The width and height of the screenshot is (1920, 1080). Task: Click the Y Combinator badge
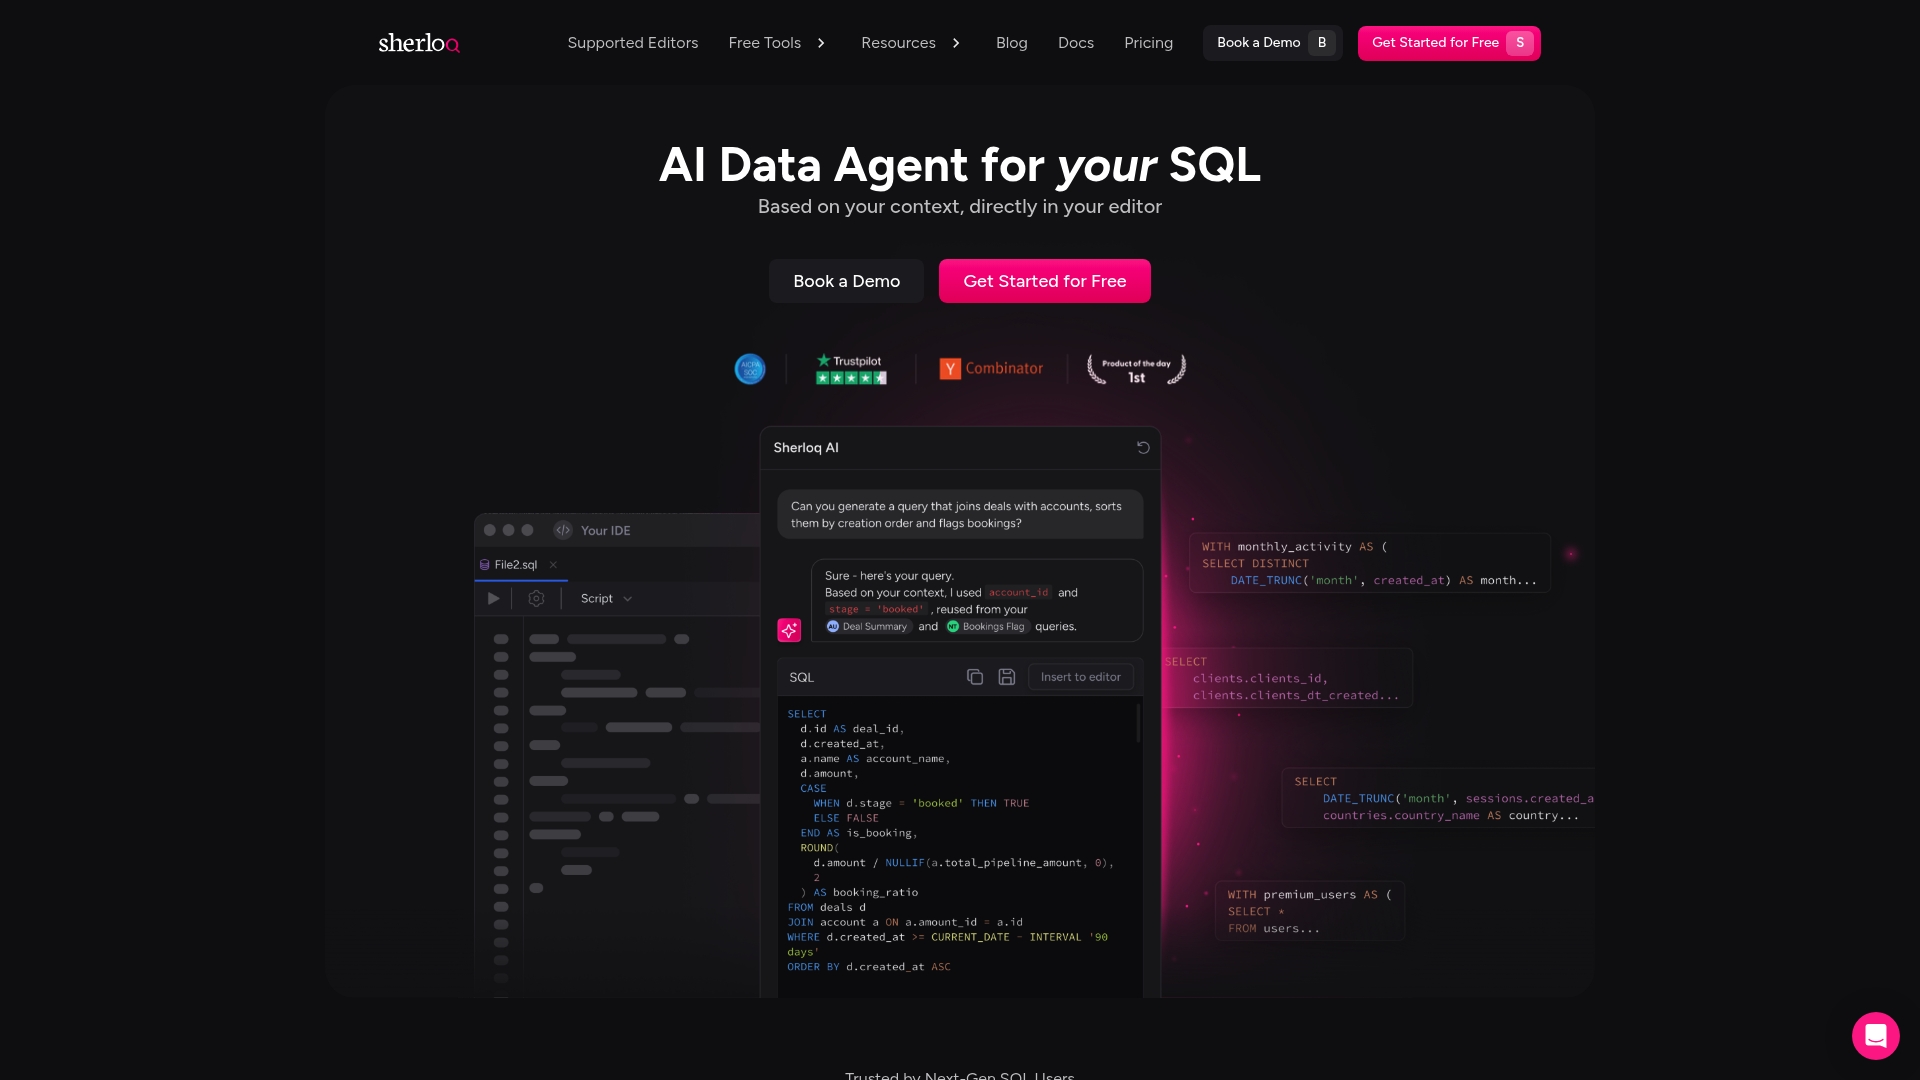991,369
